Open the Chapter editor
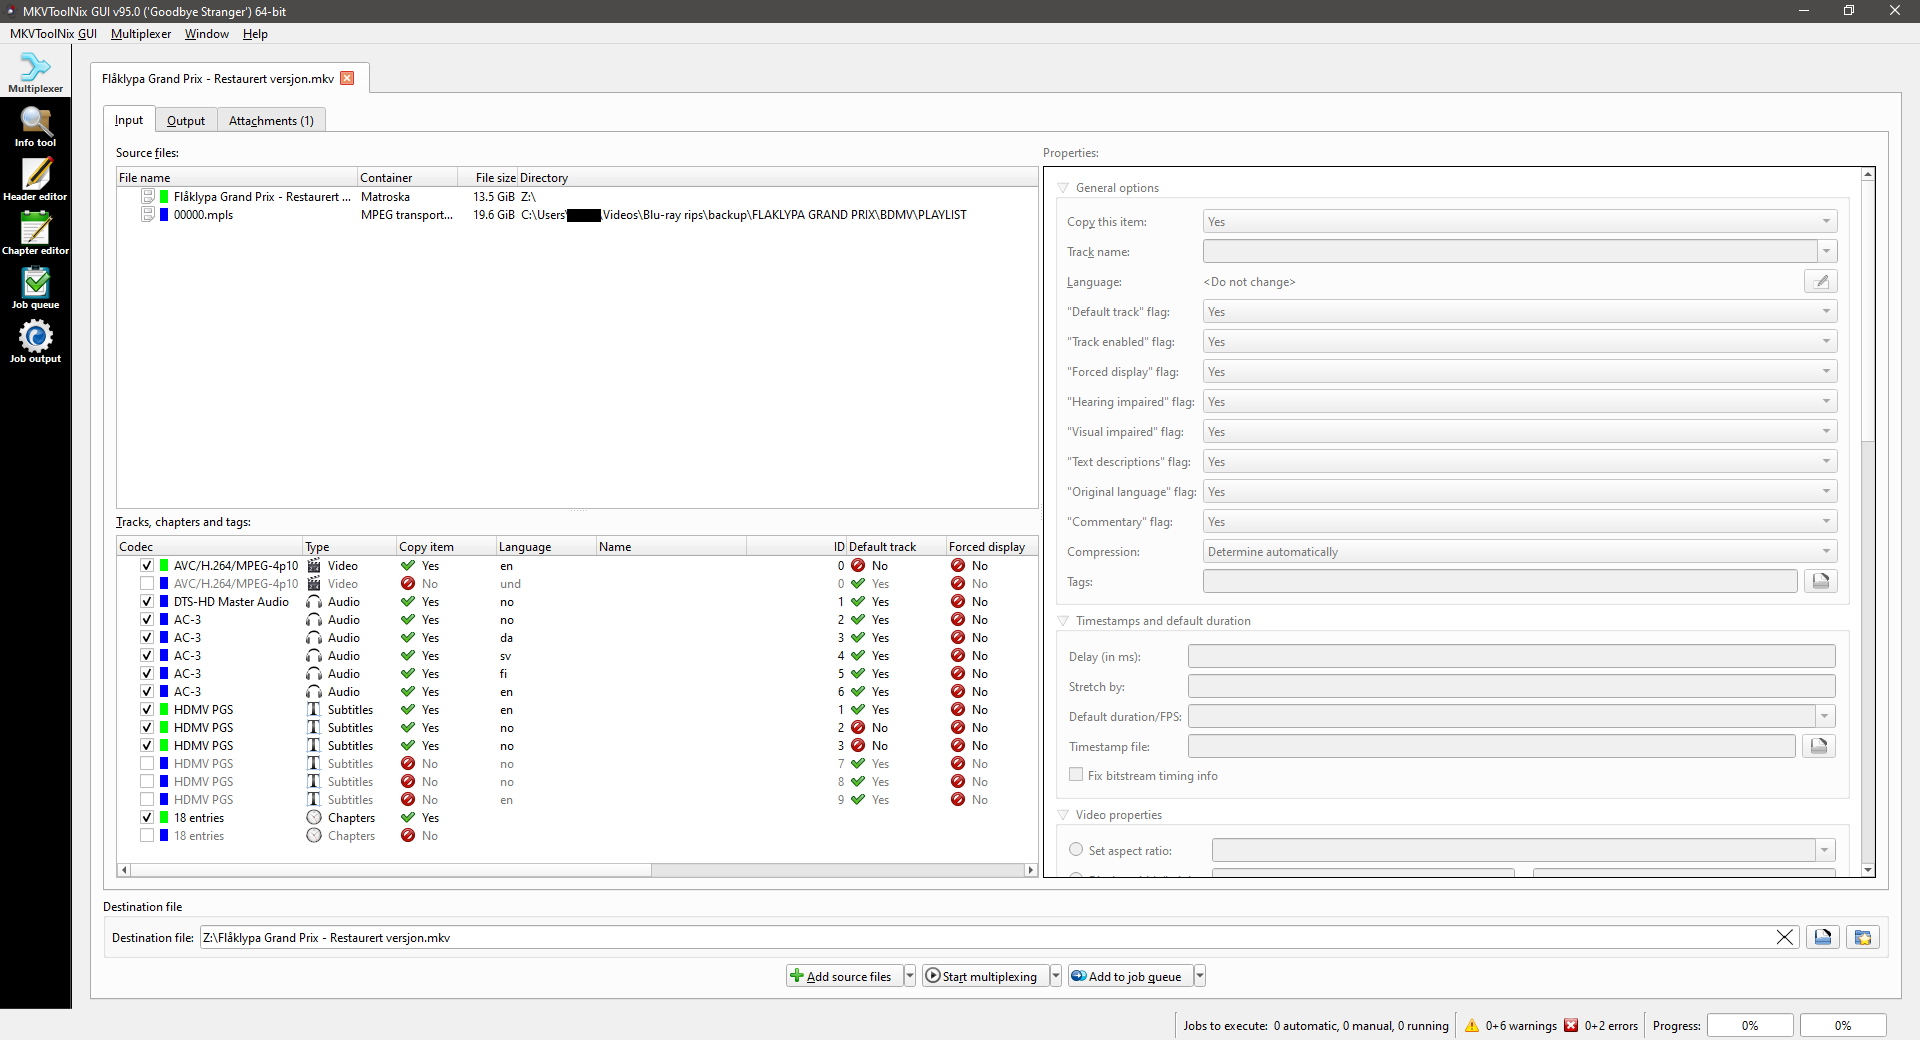1920x1040 pixels. point(35,233)
